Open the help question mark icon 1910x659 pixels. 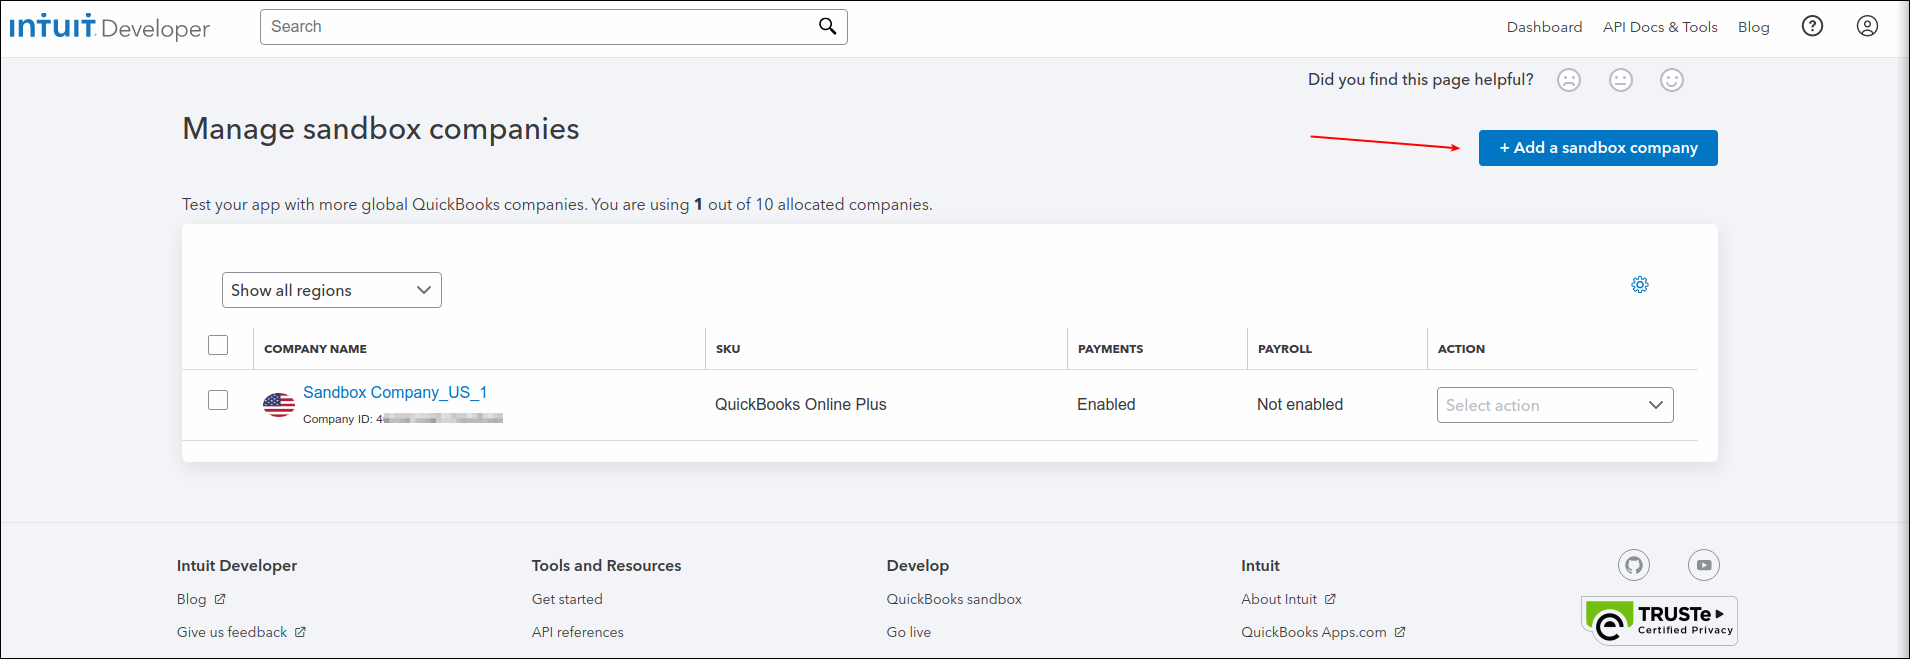point(1812,27)
